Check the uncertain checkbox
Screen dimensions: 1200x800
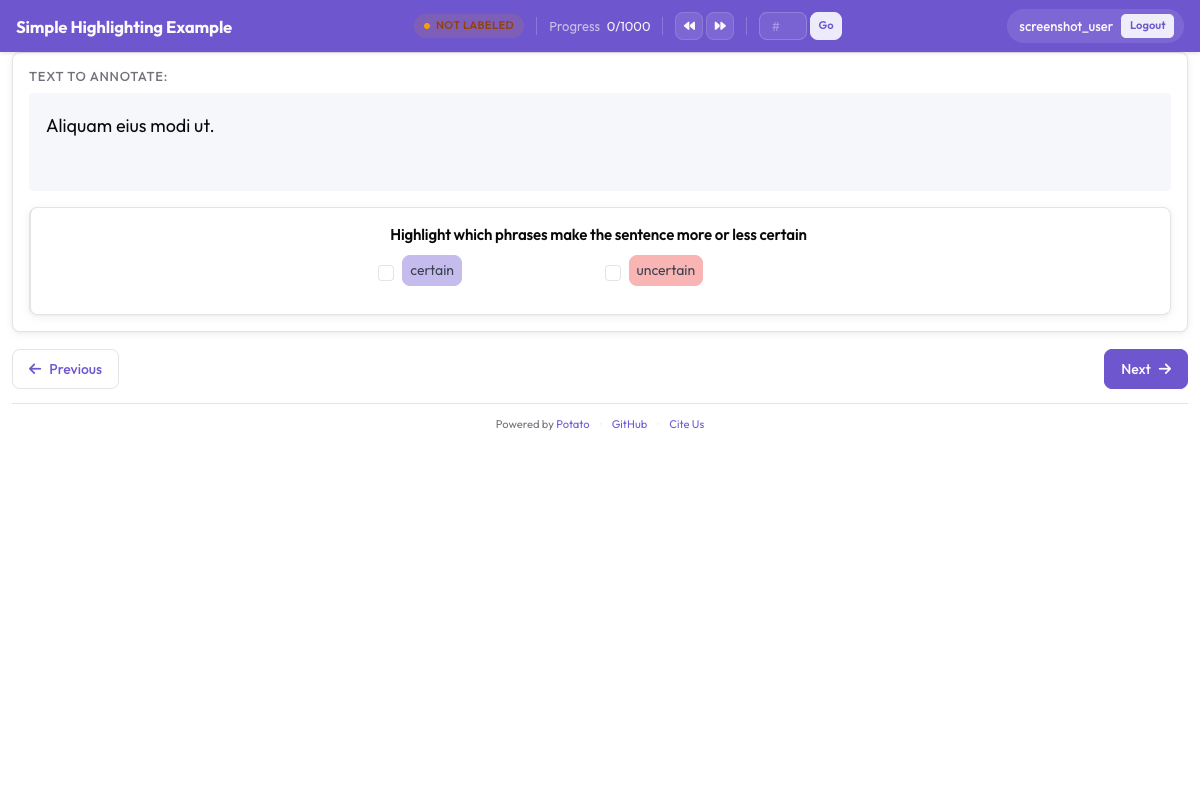pyautogui.click(x=613, y=272)
